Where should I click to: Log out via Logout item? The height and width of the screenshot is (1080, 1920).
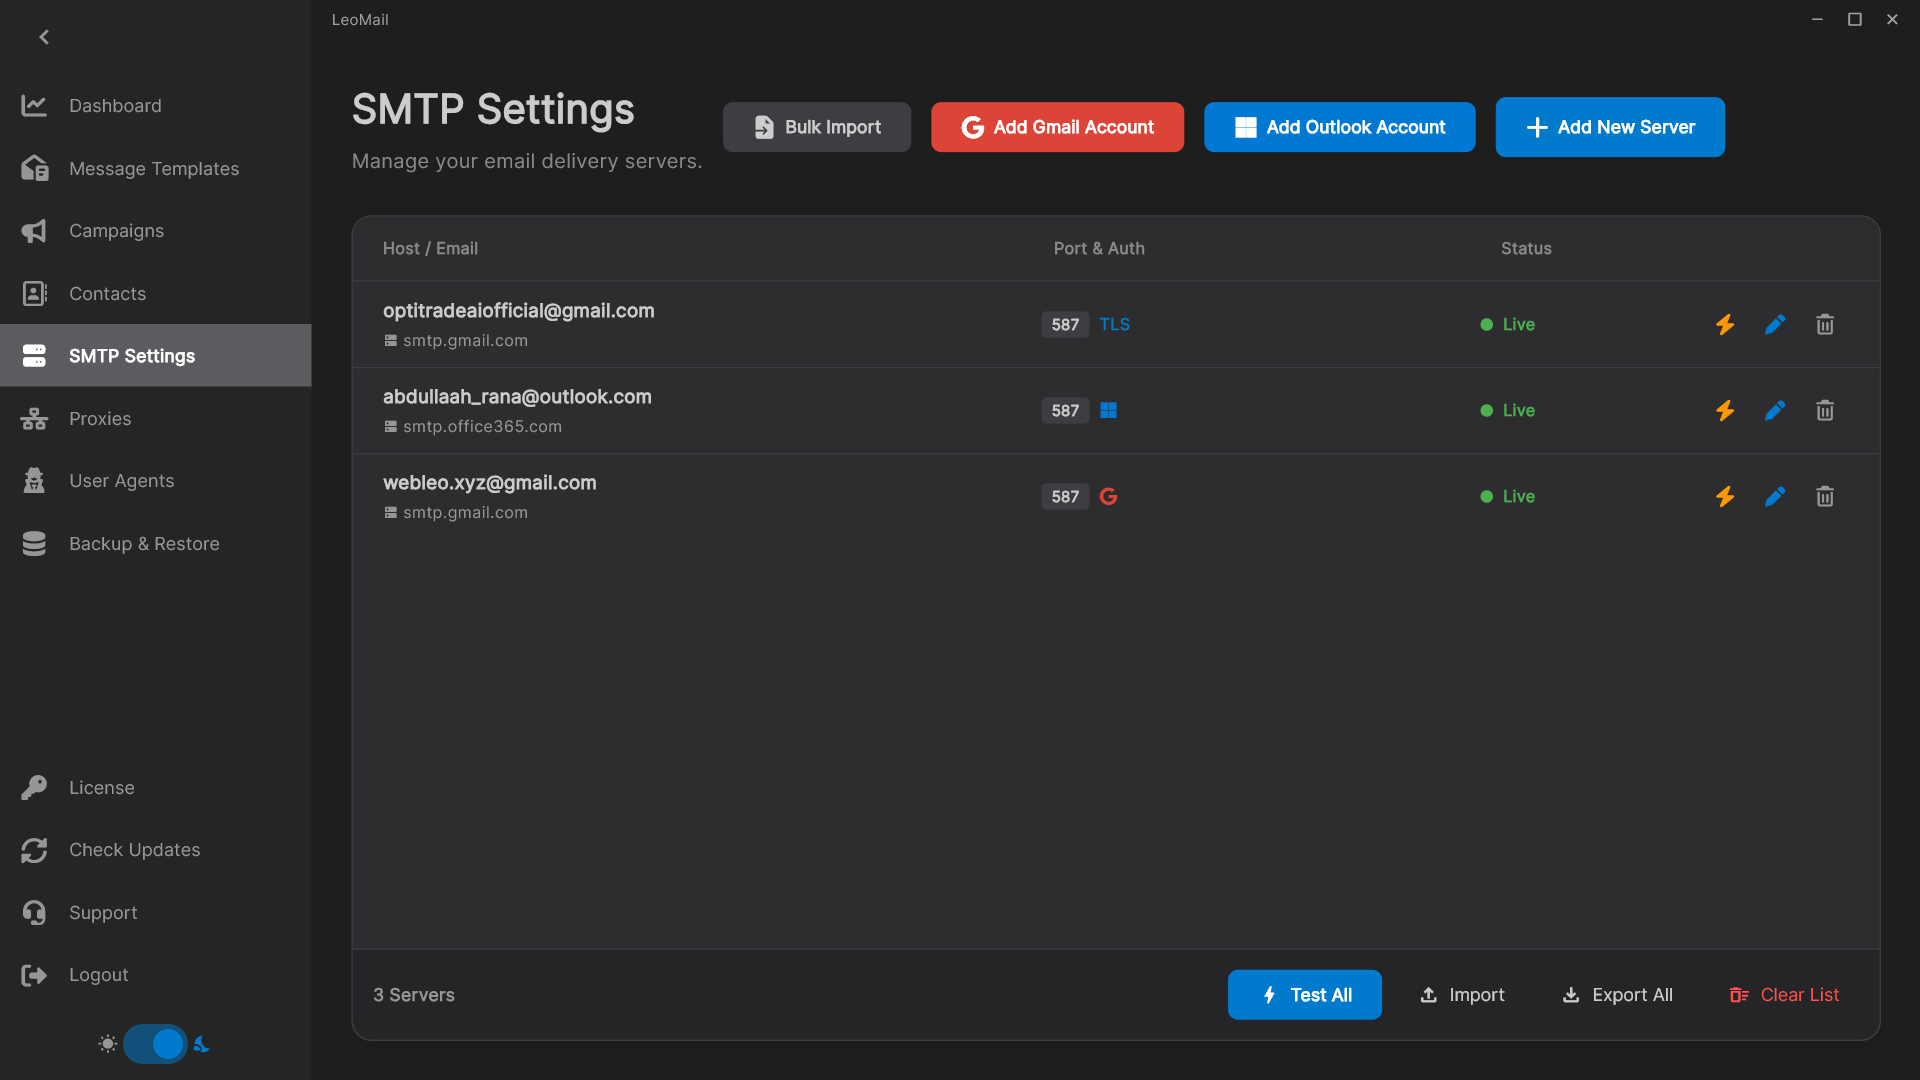[155, 975]
